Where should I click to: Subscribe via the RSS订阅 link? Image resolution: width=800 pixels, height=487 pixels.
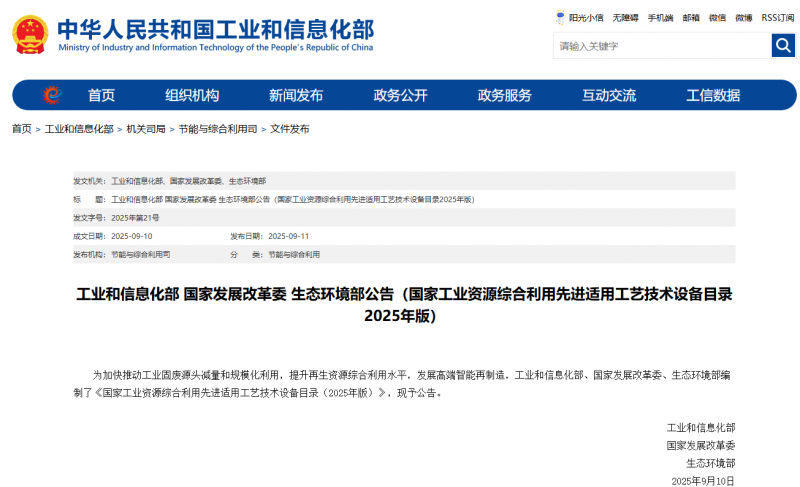(x=777, y=18)
